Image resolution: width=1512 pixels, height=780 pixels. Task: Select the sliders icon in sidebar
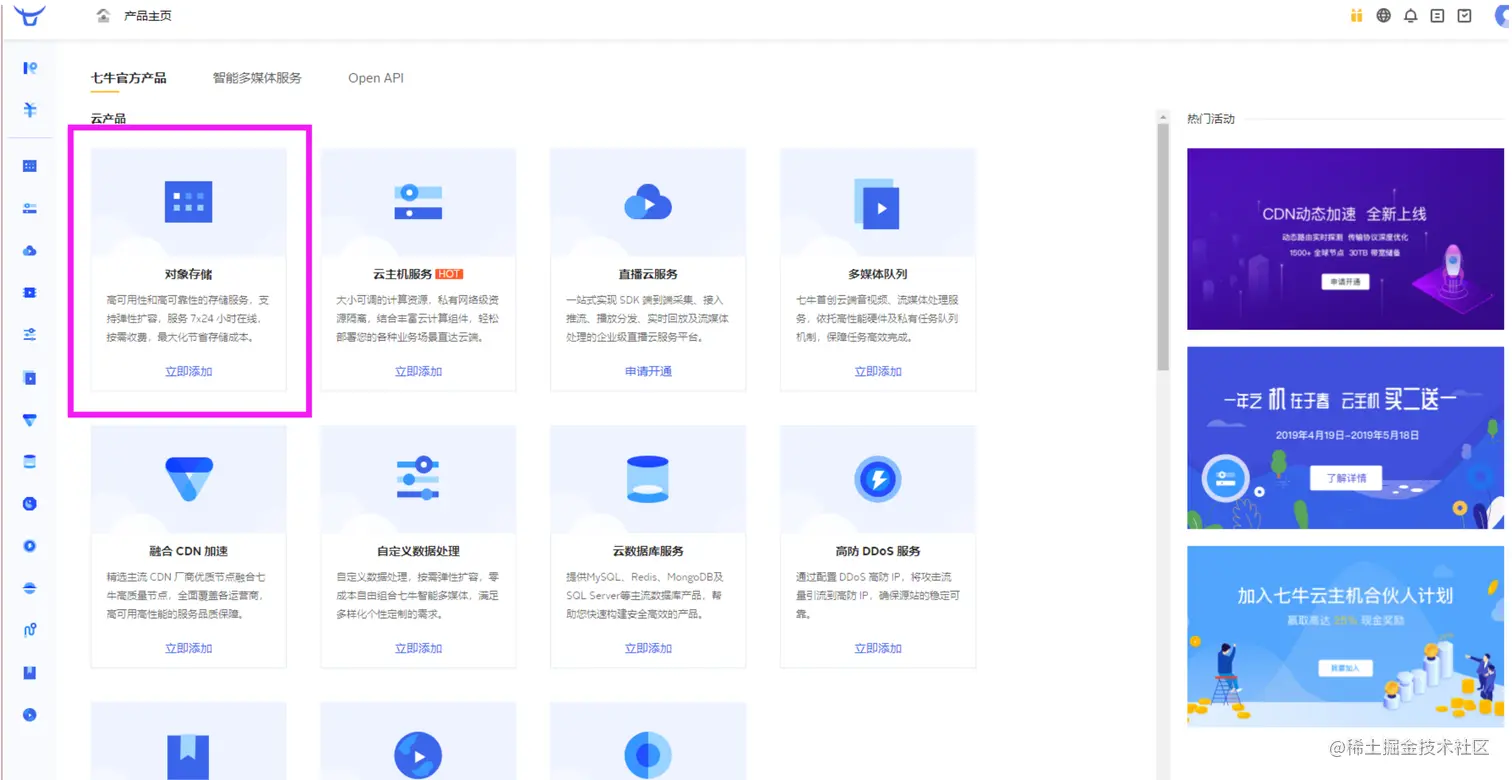pos(30,334)
